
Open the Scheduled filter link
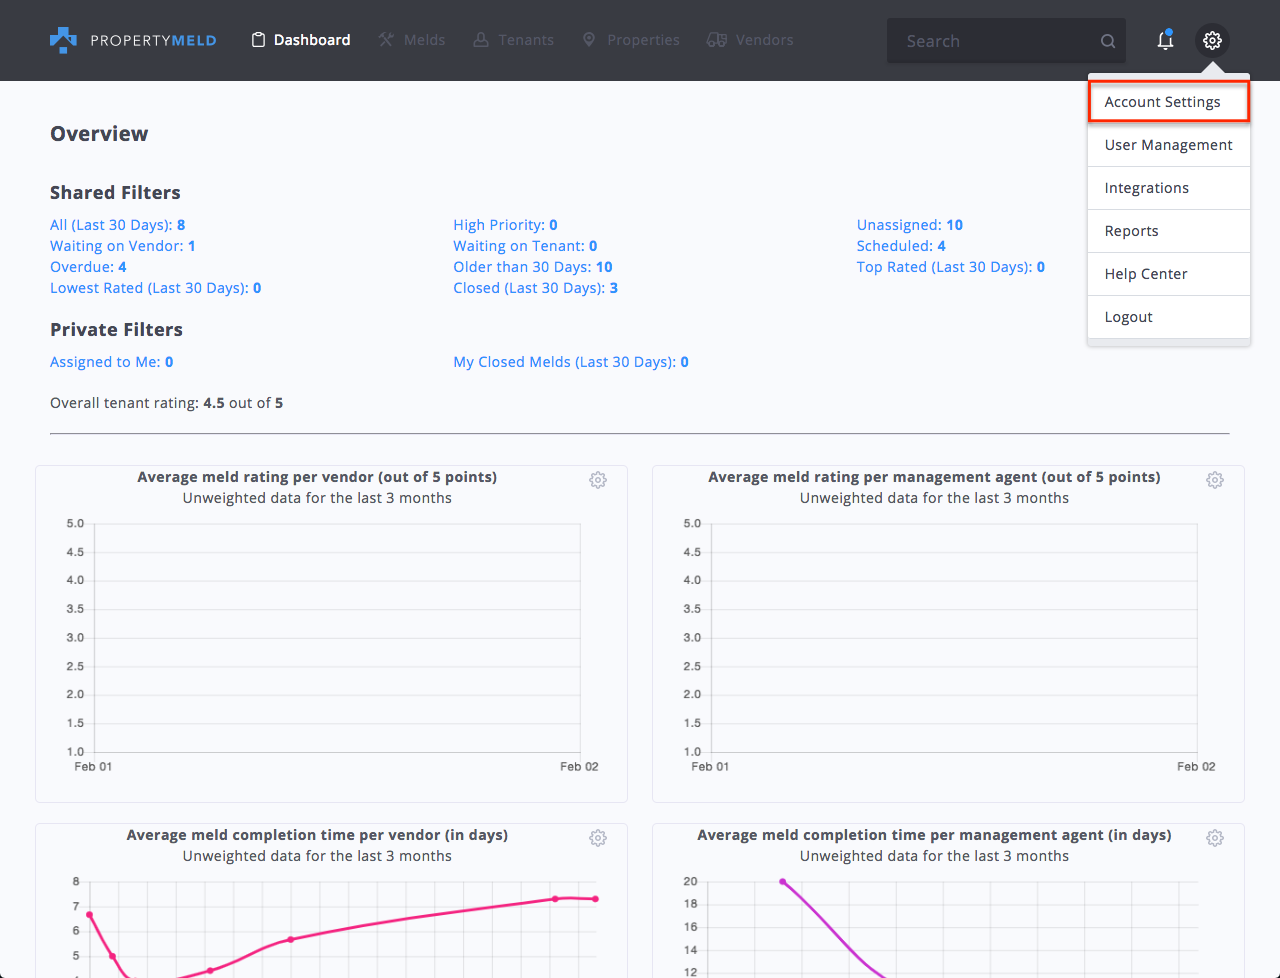click(x=901, y=246)
